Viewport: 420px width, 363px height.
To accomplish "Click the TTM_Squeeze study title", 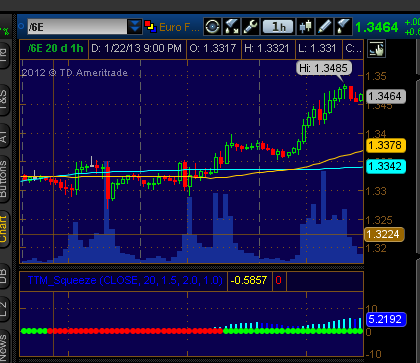I will pyautogui.click(x=125, y=280).
